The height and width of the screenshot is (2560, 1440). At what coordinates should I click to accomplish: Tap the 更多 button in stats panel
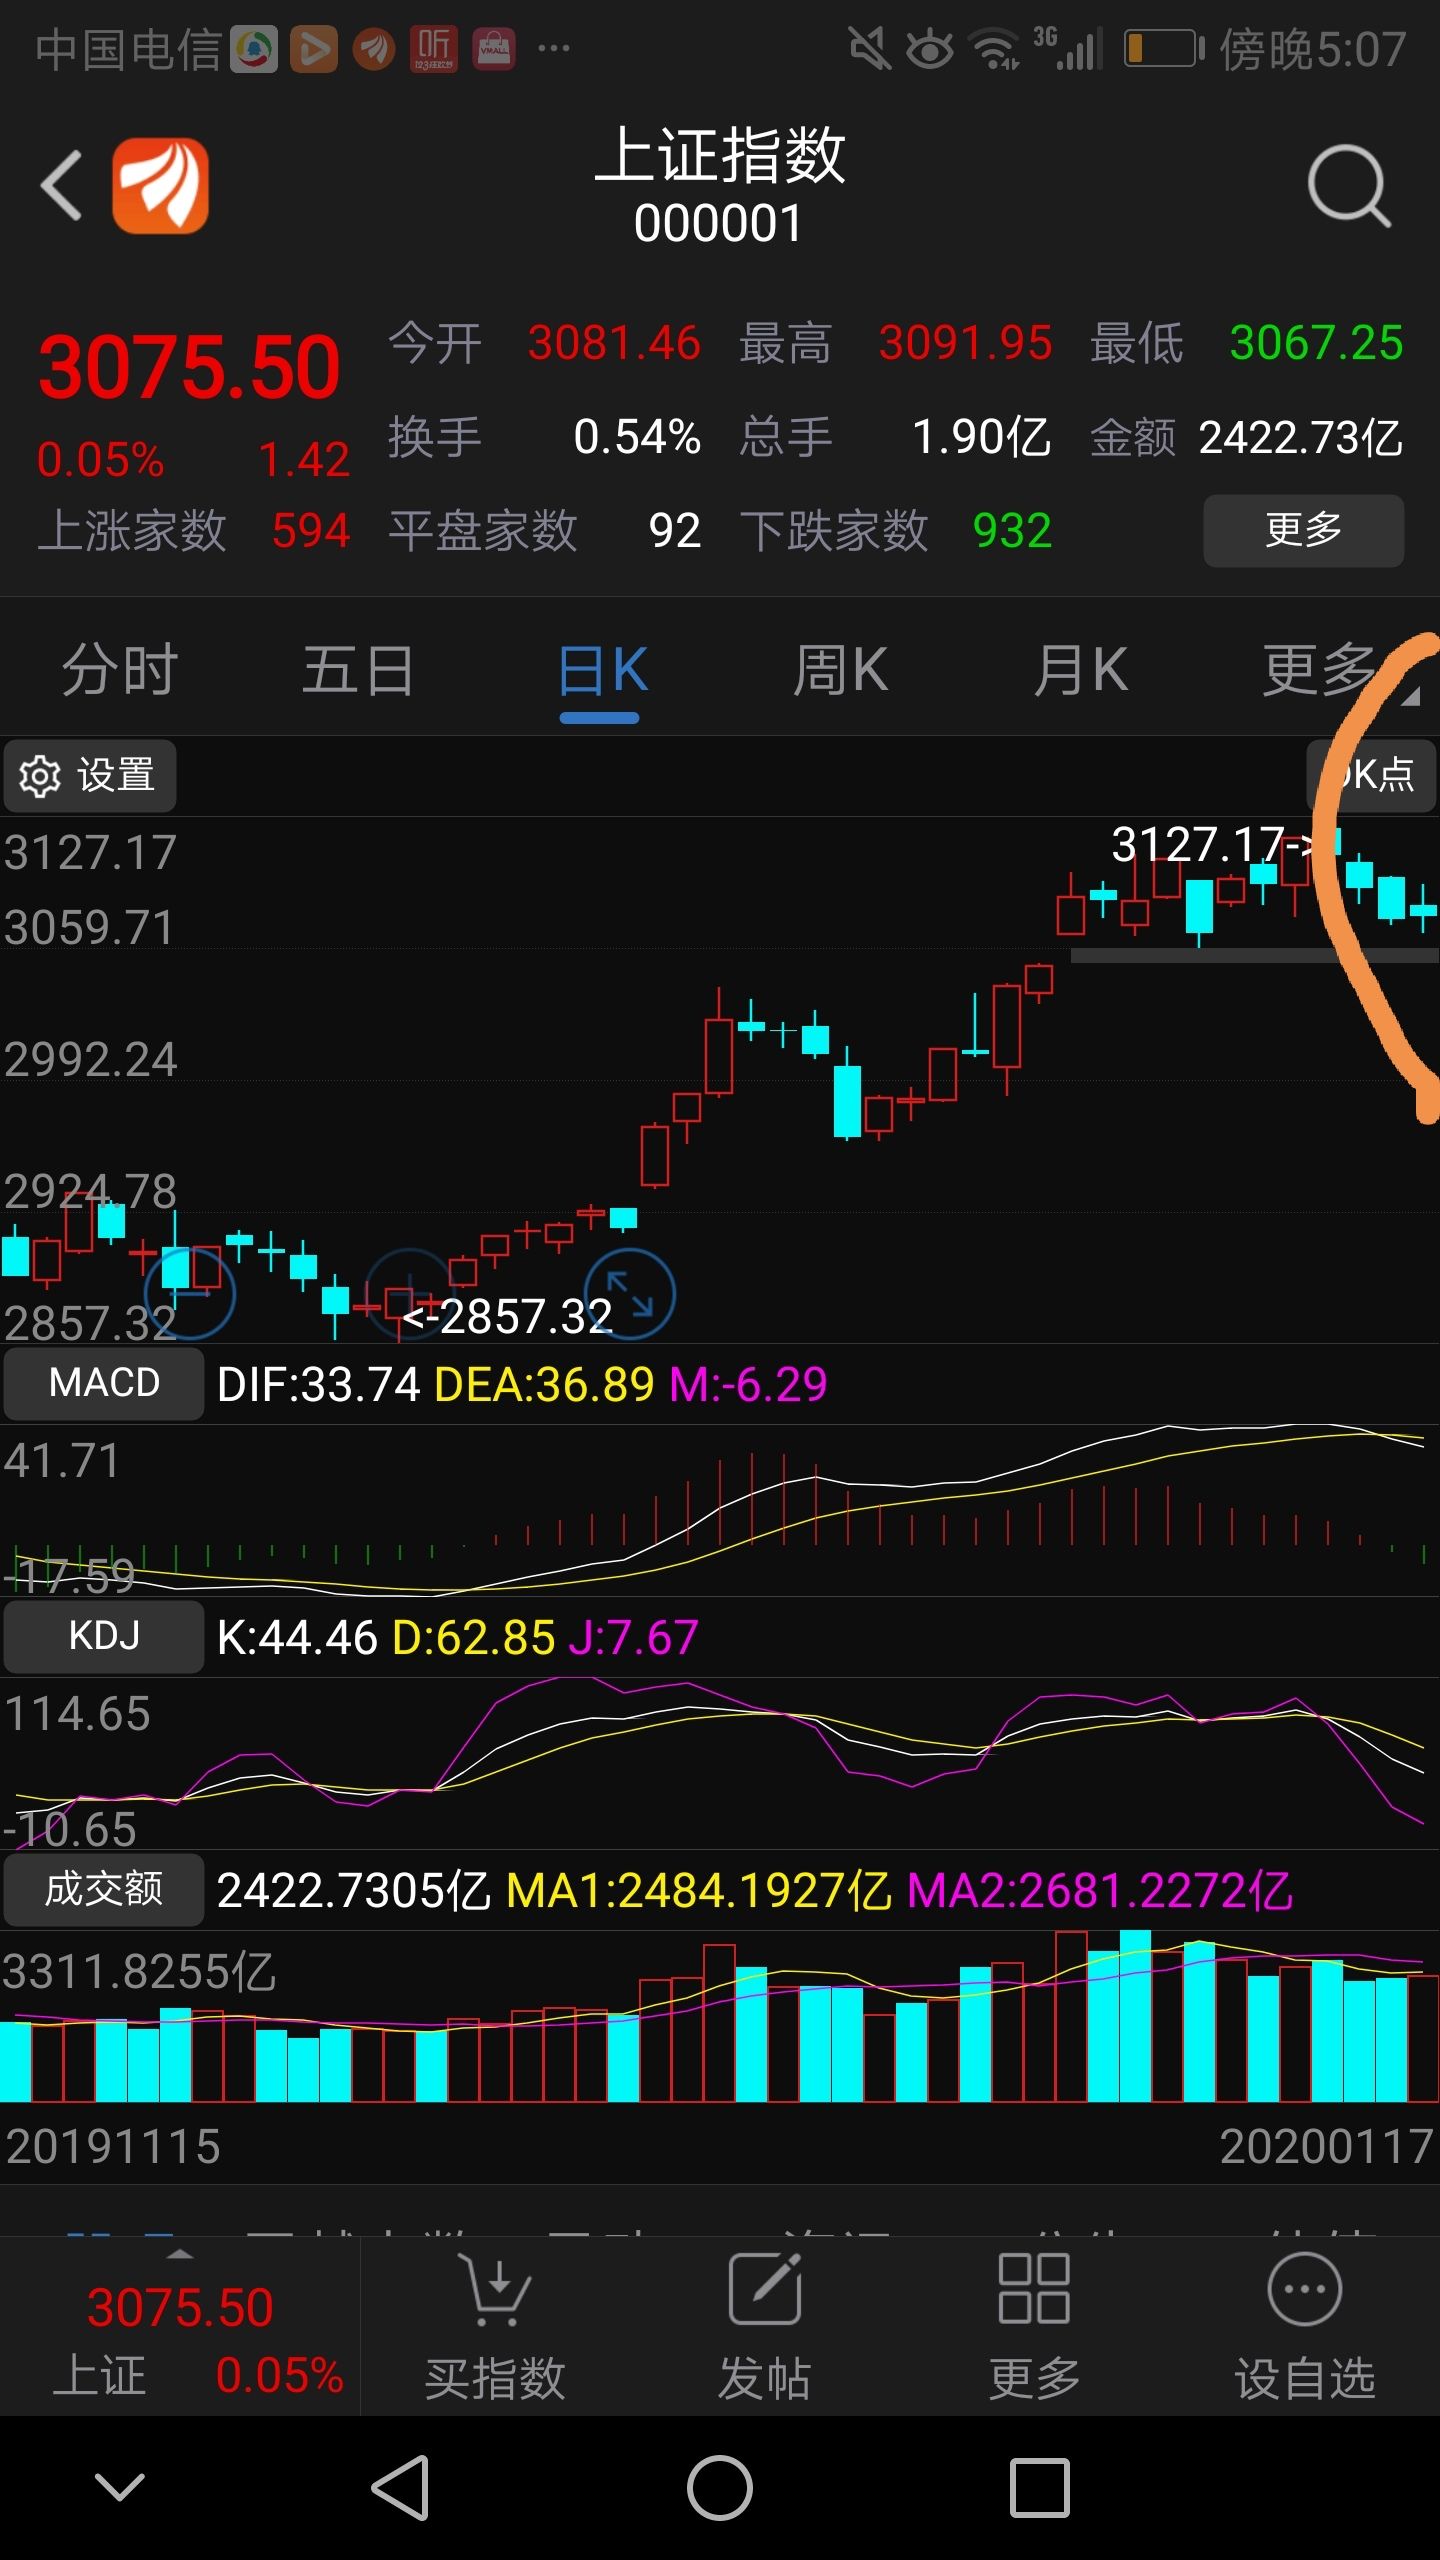tap(1303, 530)
